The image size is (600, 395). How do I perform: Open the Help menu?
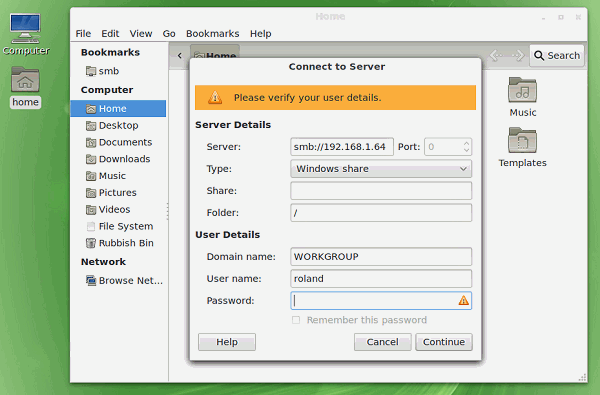pyautogui.click(x=261, y=34)
